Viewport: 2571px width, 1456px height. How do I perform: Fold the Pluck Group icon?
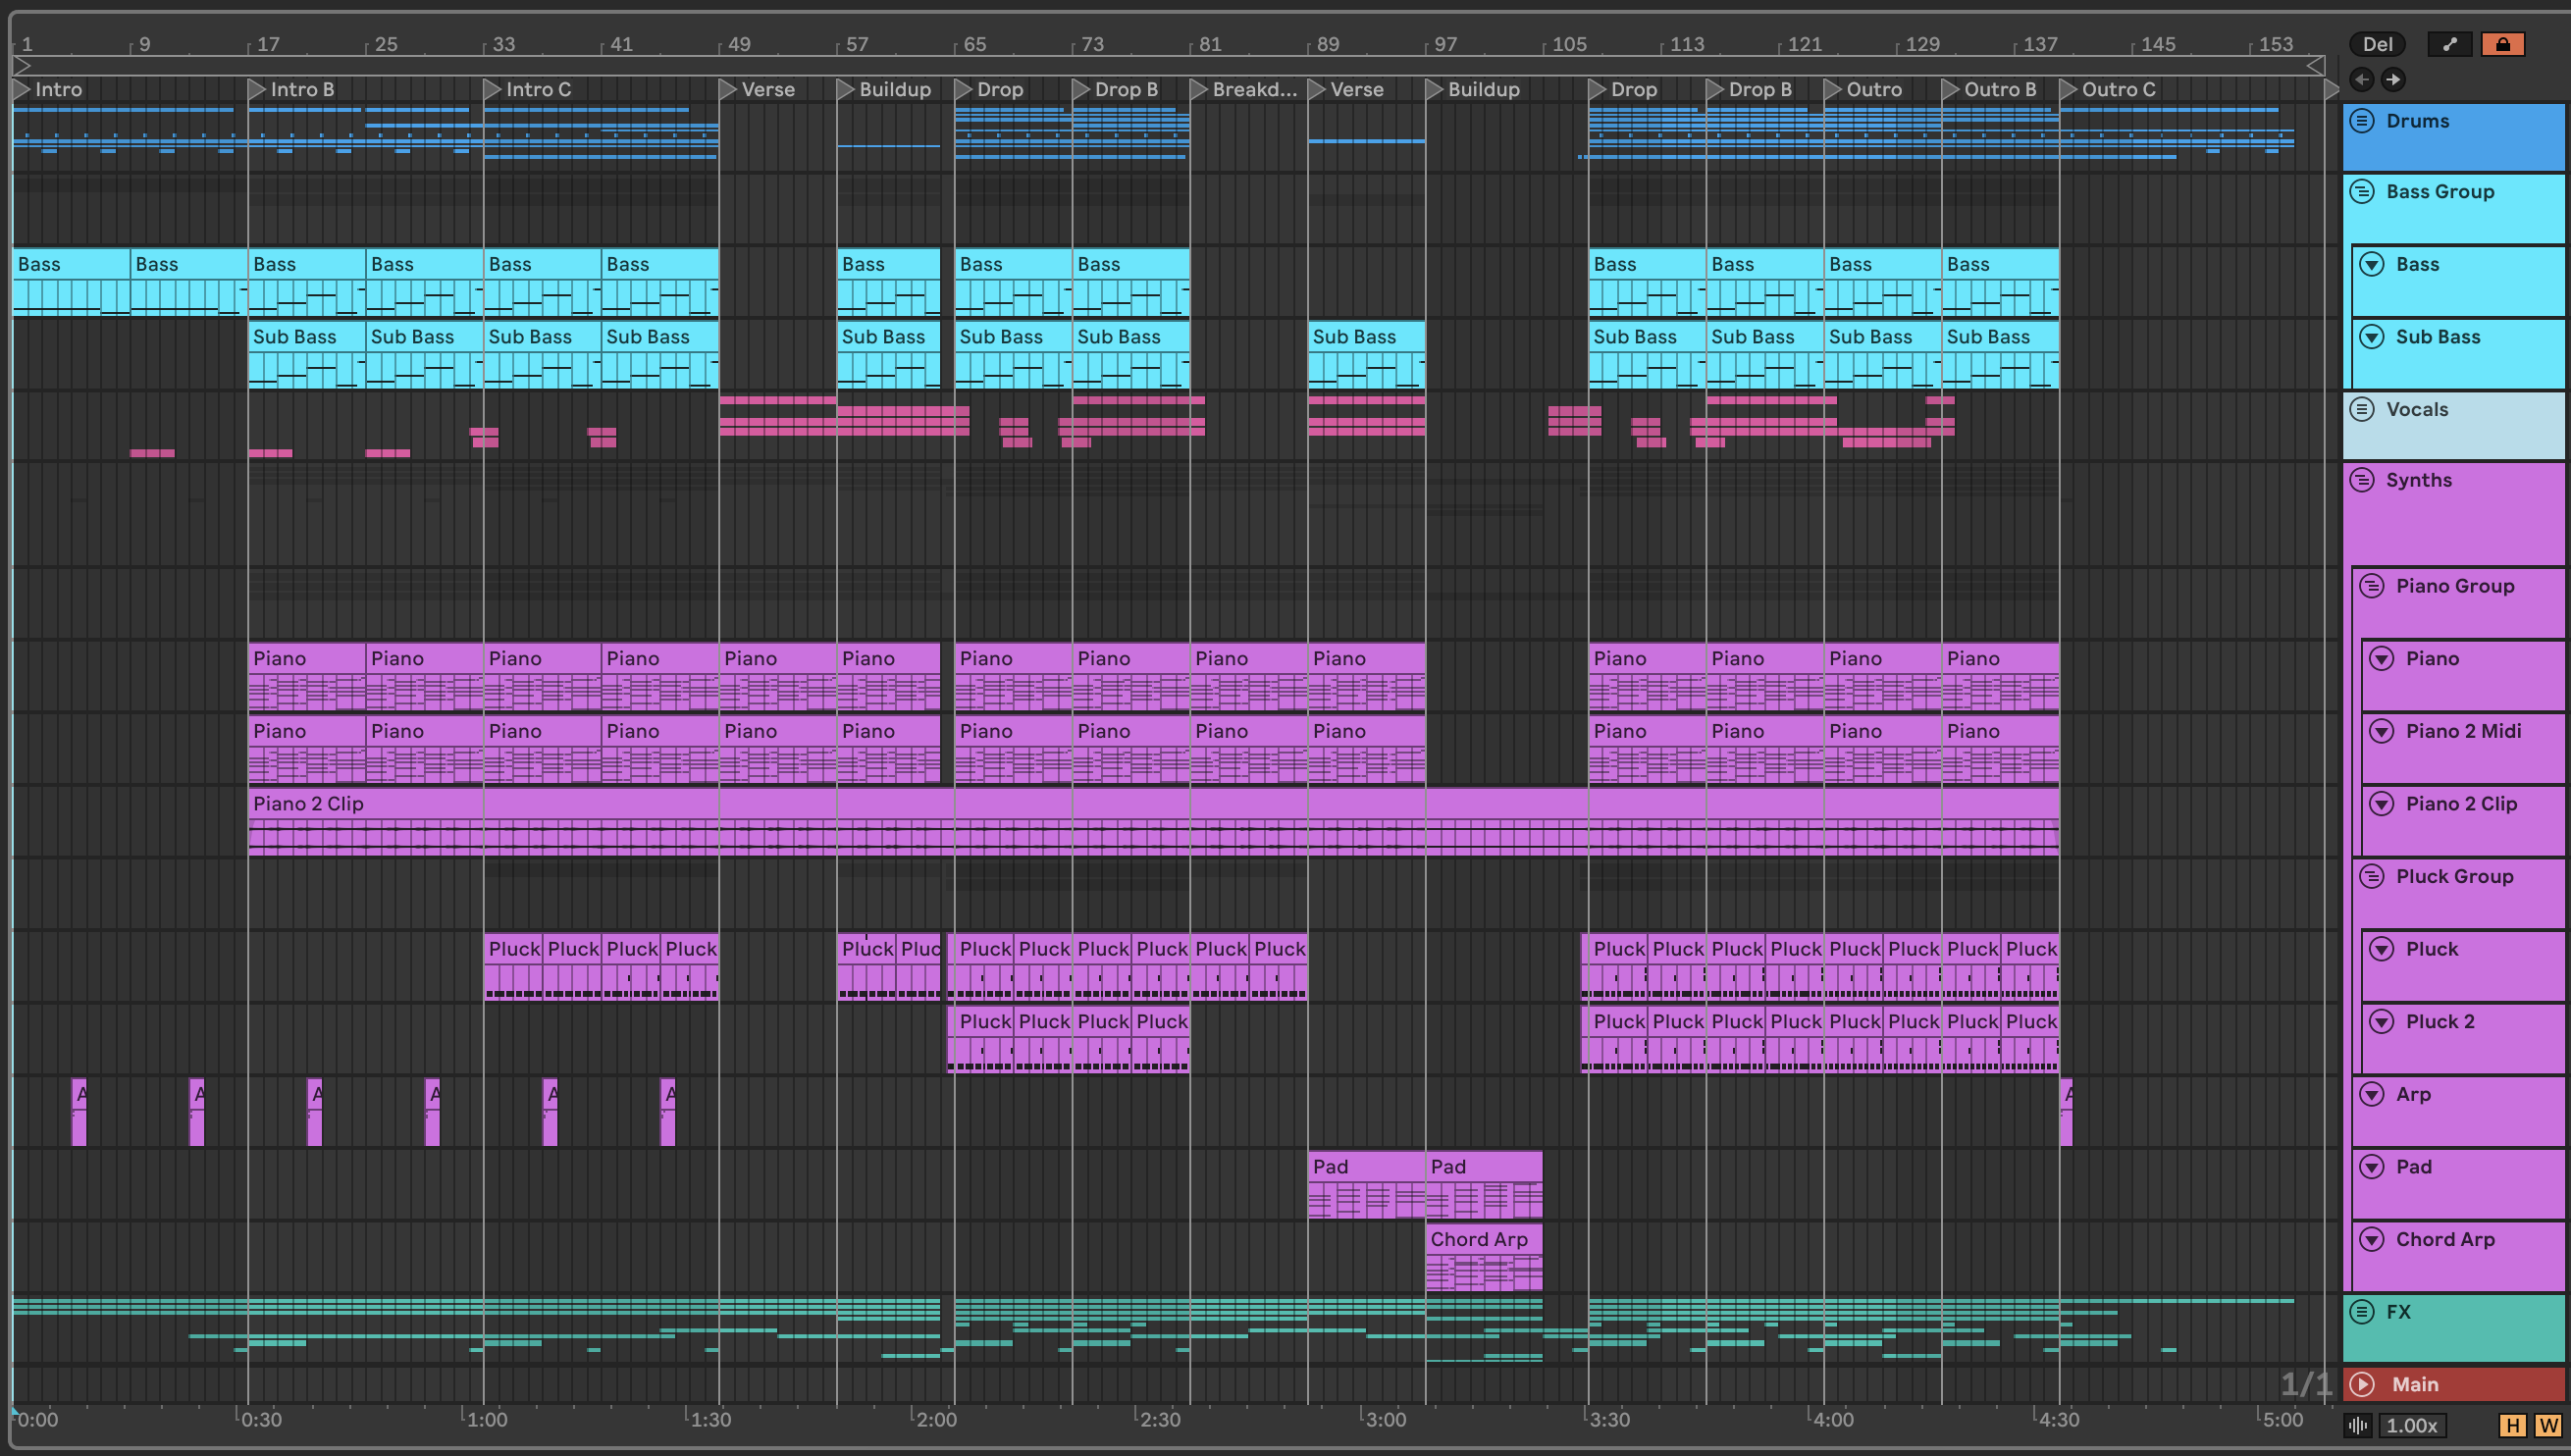[x=2372, y=877]
